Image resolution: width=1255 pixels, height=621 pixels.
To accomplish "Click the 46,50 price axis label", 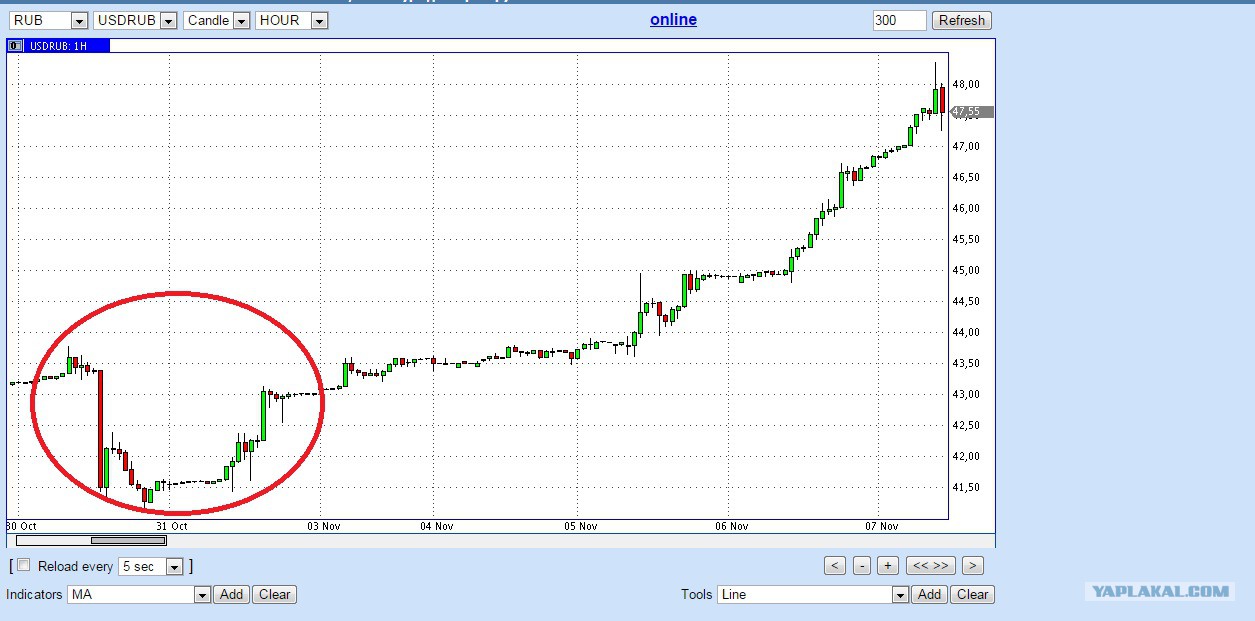I will (966, 177).
